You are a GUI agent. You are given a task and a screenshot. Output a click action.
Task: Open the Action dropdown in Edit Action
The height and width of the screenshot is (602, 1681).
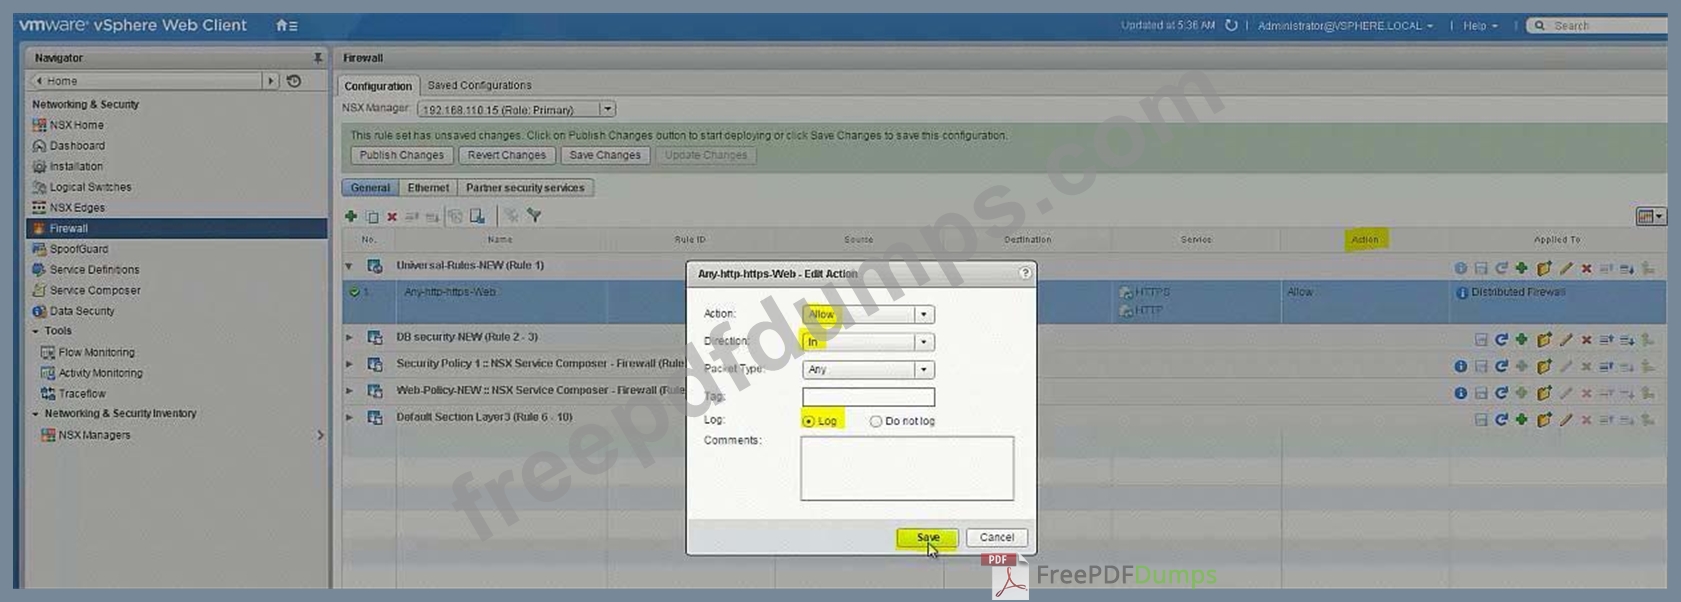point(924,314)
